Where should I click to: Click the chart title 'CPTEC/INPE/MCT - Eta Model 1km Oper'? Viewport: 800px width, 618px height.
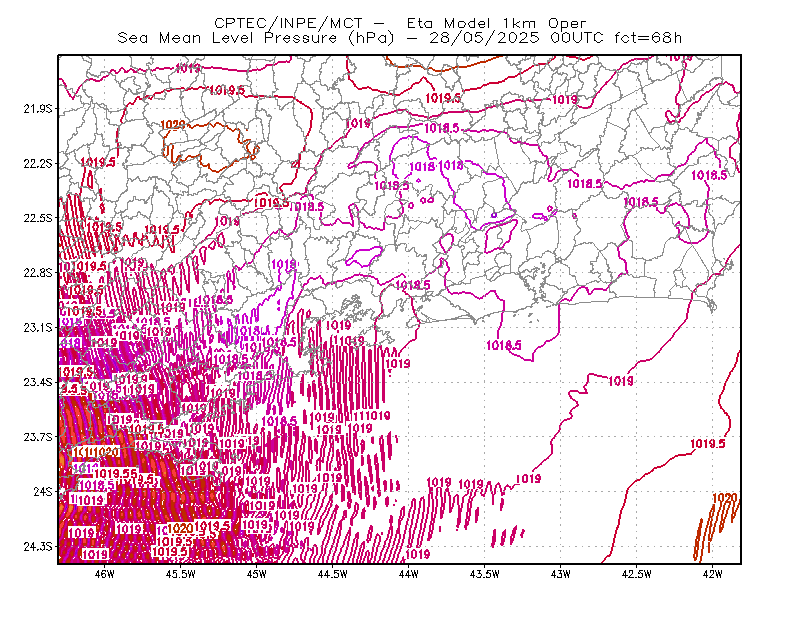click(400, 23)
